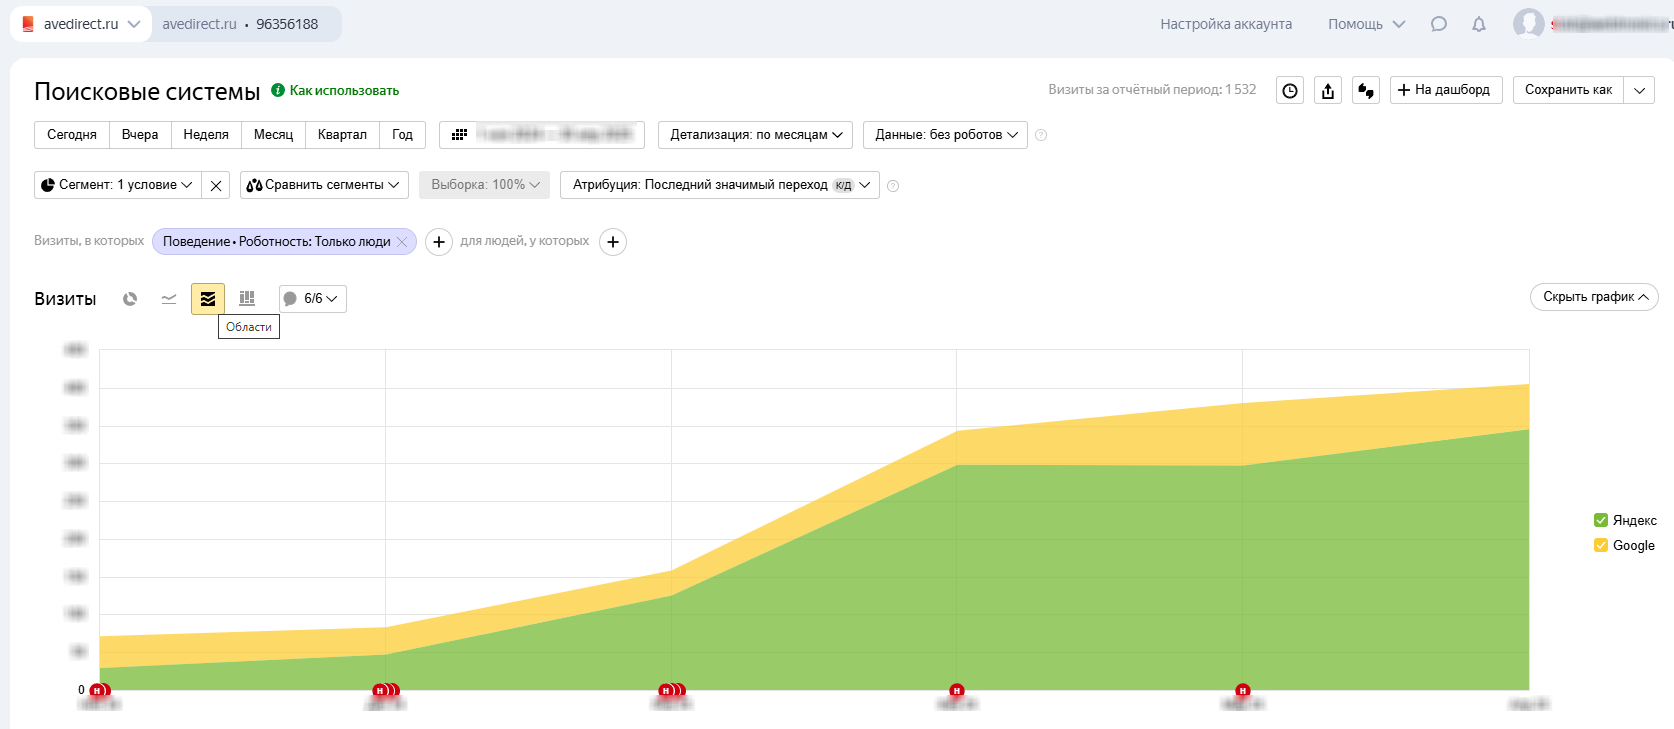
Task: Open the 'Как использовать' help link
Action: click(x=344, y=91)
